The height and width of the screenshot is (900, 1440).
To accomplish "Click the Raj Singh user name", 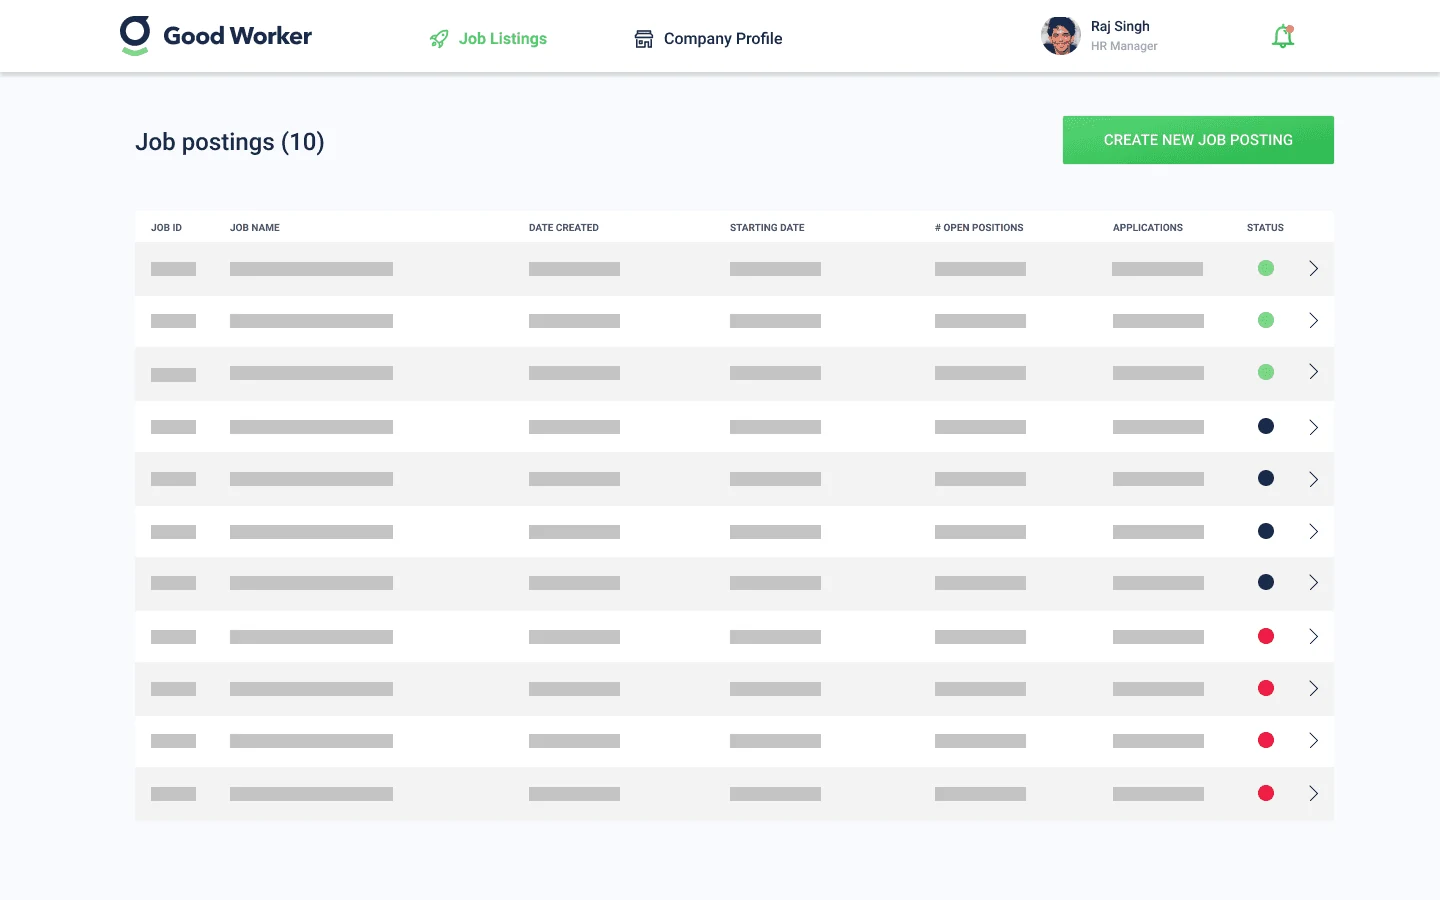I will pyautogui.click(x=1120, y=26).
